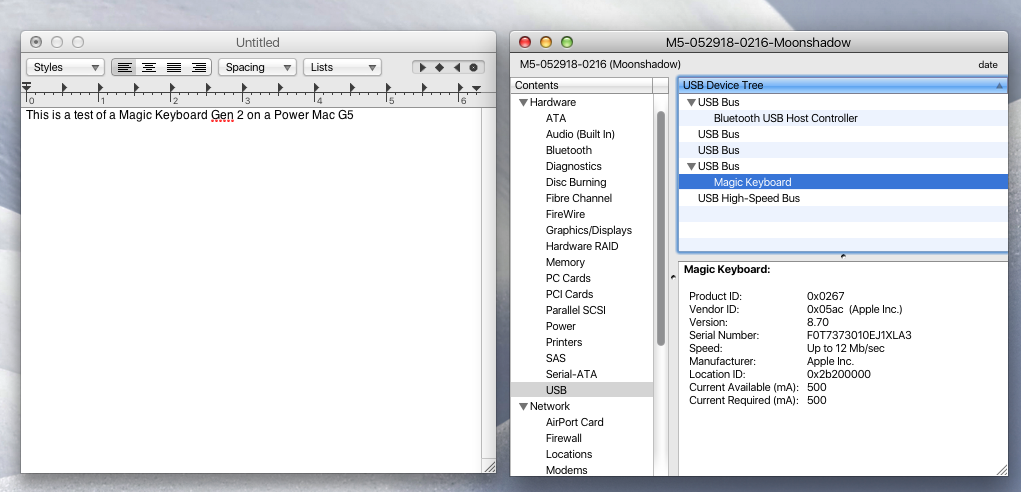Collapse the USB Bus containing Magic Keyboard

tap(691, 166)
